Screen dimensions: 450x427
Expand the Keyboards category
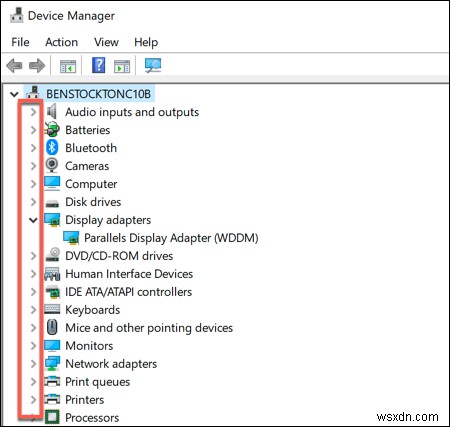coord(33,310)
